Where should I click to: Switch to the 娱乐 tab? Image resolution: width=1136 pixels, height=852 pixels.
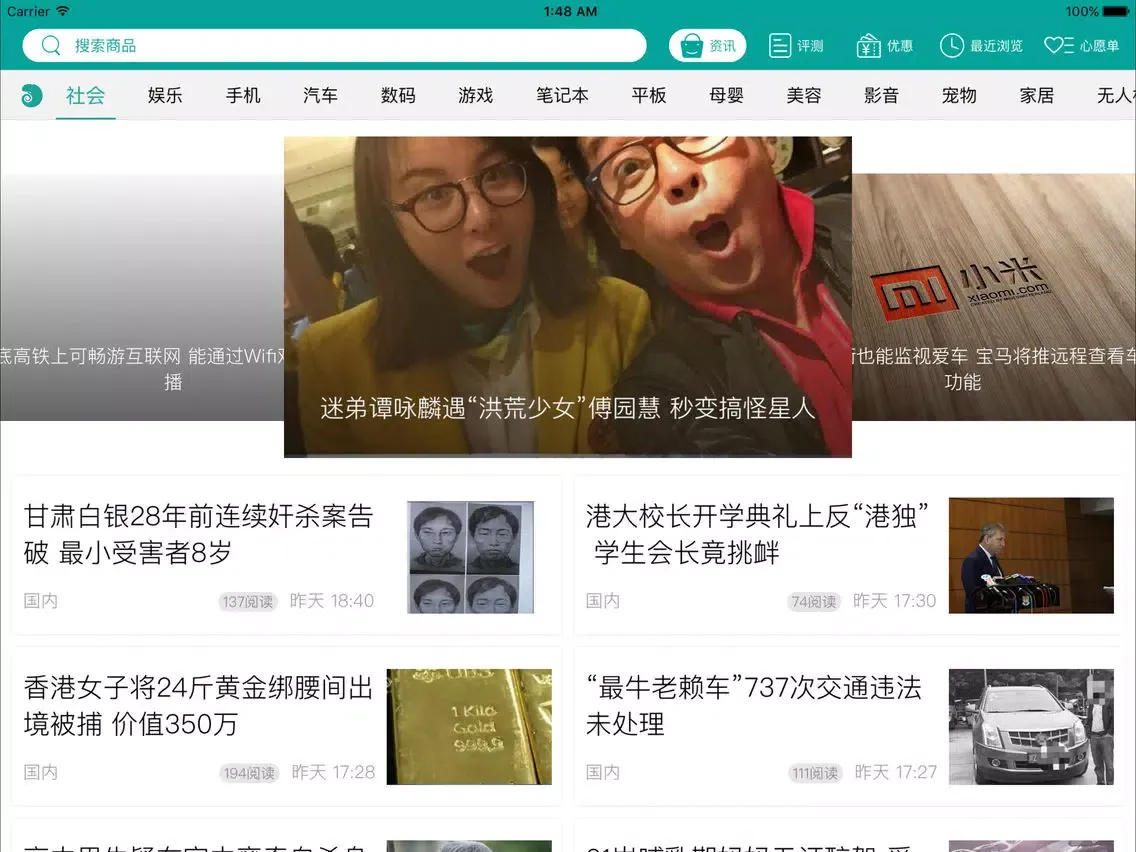point(164,95)
